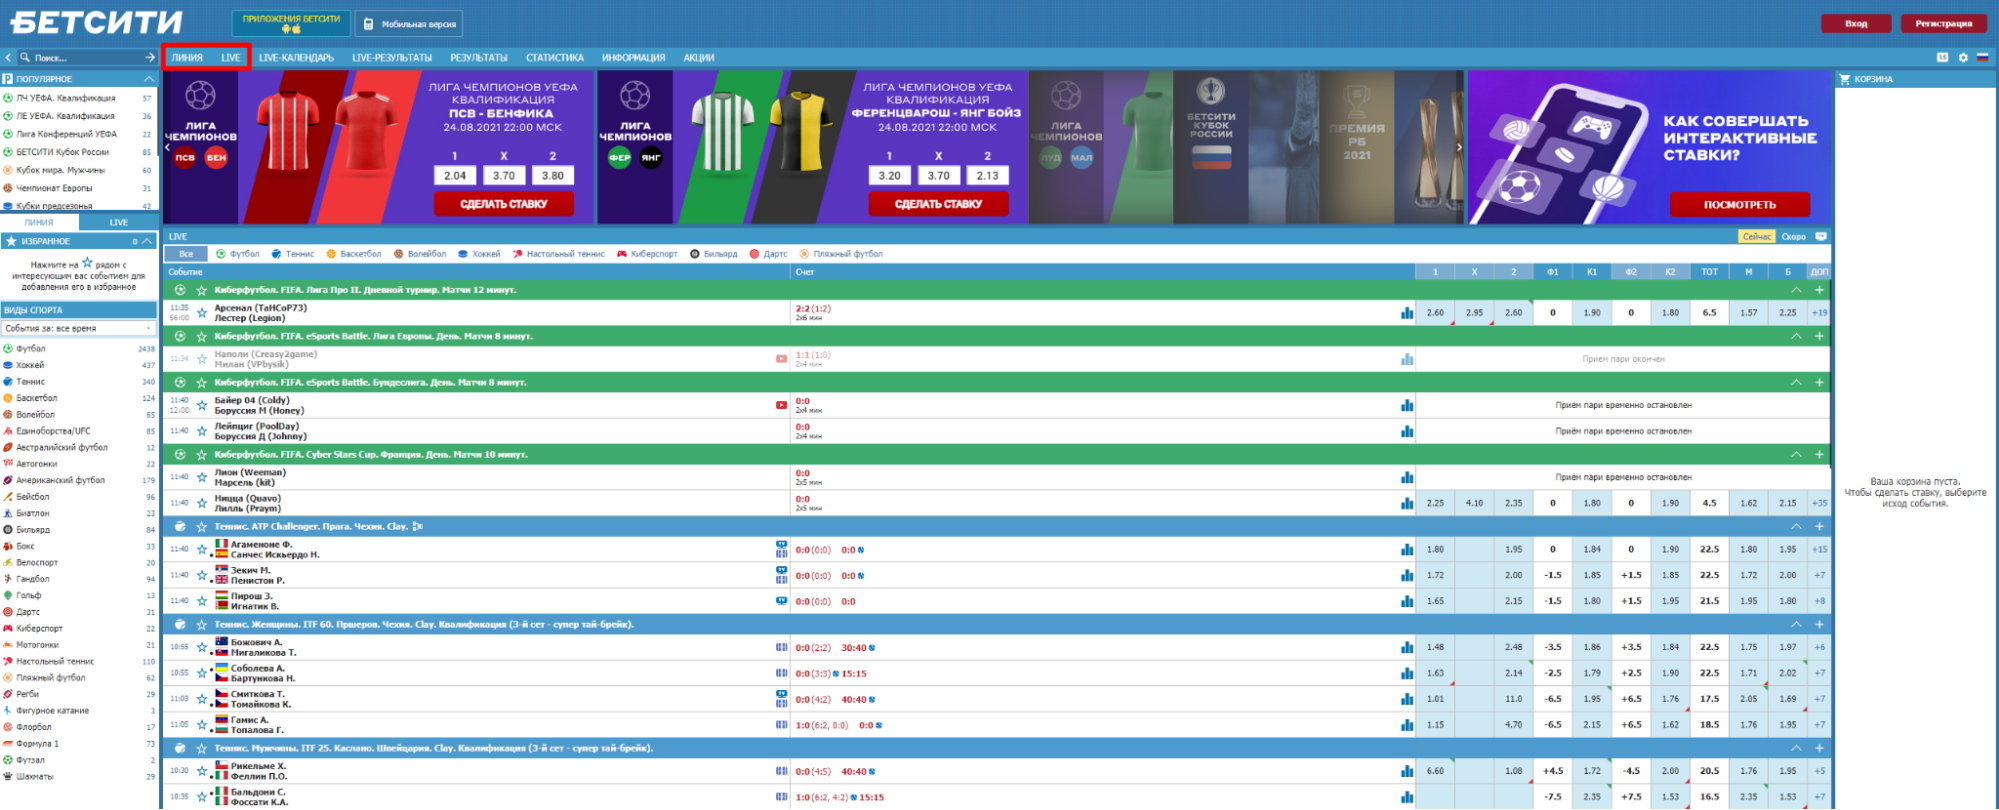This screenshot has height=810, width=1999.
Task: Click the Шахматы icon in the sports list
Action: pos(8,776)
